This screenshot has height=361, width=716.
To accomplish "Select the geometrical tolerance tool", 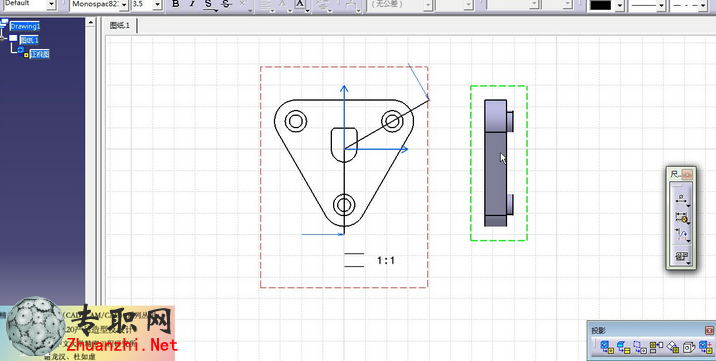I will pos(681,256).
